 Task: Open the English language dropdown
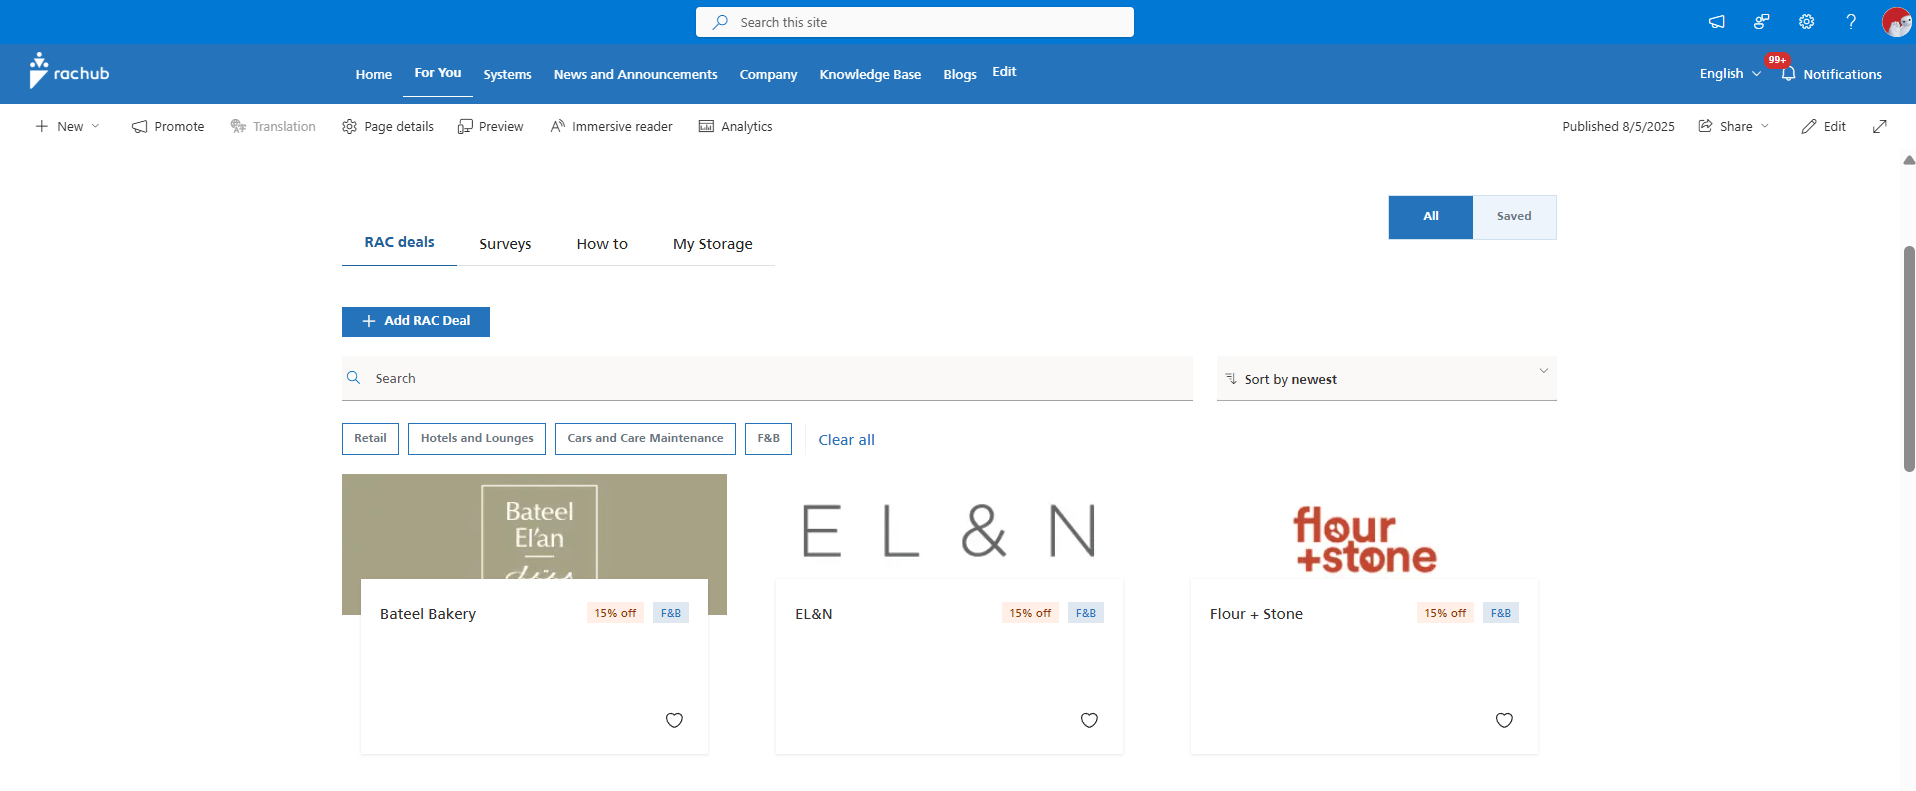point(1730,74)
